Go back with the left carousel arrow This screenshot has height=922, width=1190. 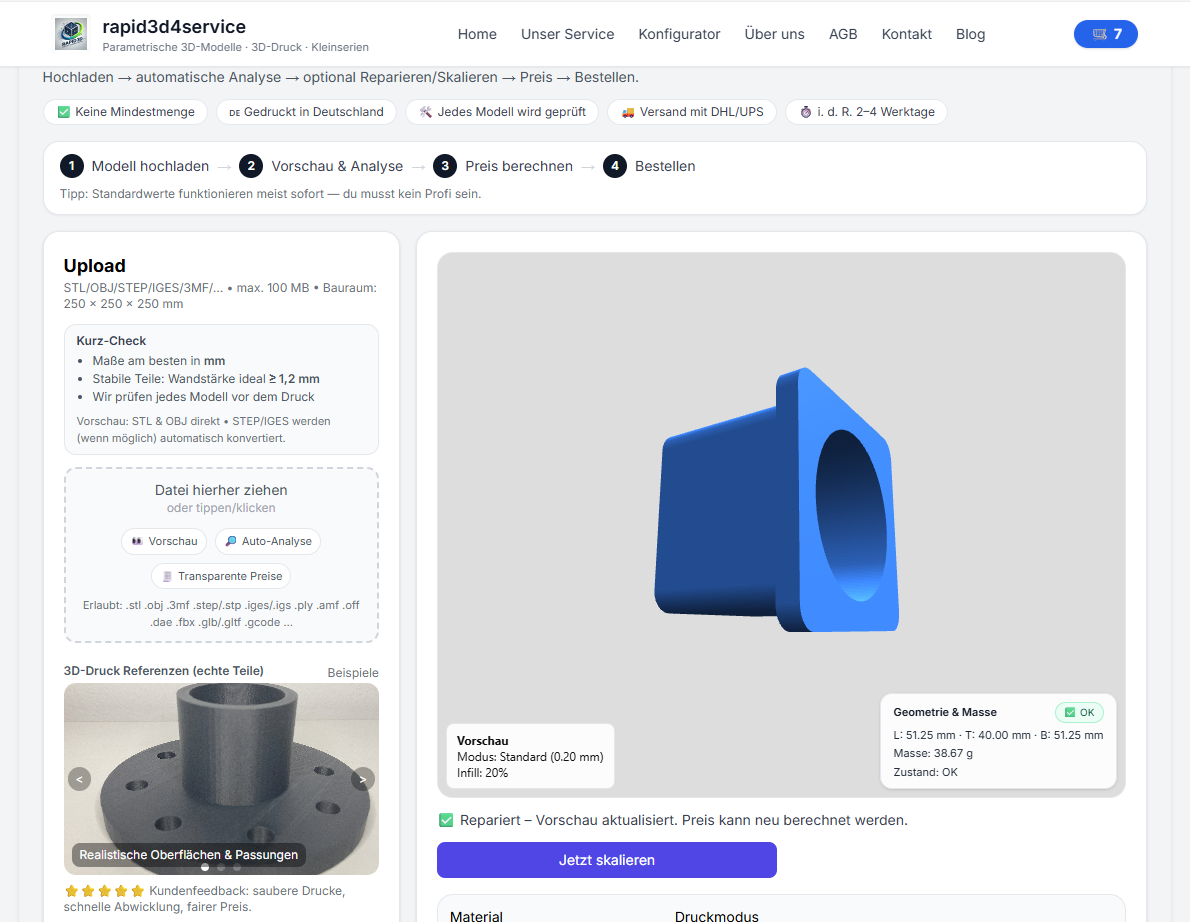[79, 777]
